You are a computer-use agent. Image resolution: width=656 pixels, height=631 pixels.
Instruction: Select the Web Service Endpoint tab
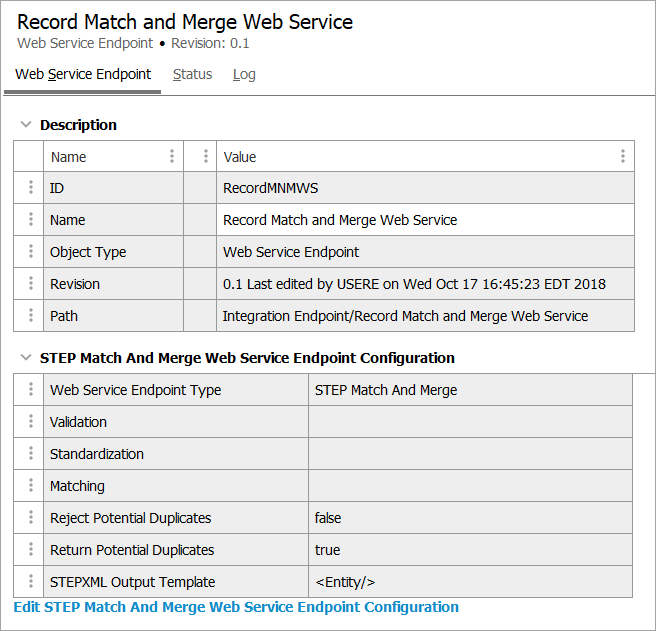click(x=83, y=74)
